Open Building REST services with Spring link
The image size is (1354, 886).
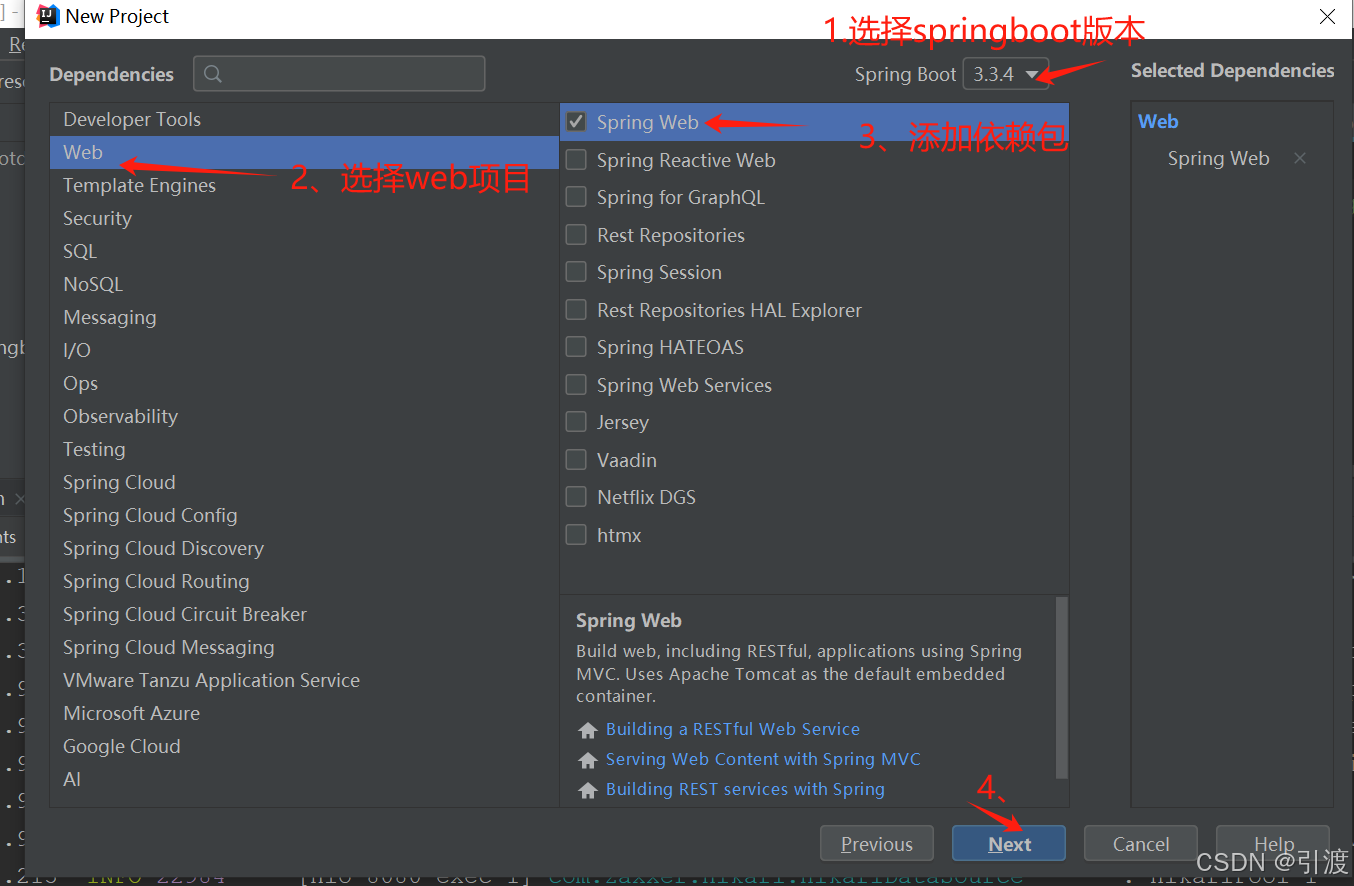[745, 789]
